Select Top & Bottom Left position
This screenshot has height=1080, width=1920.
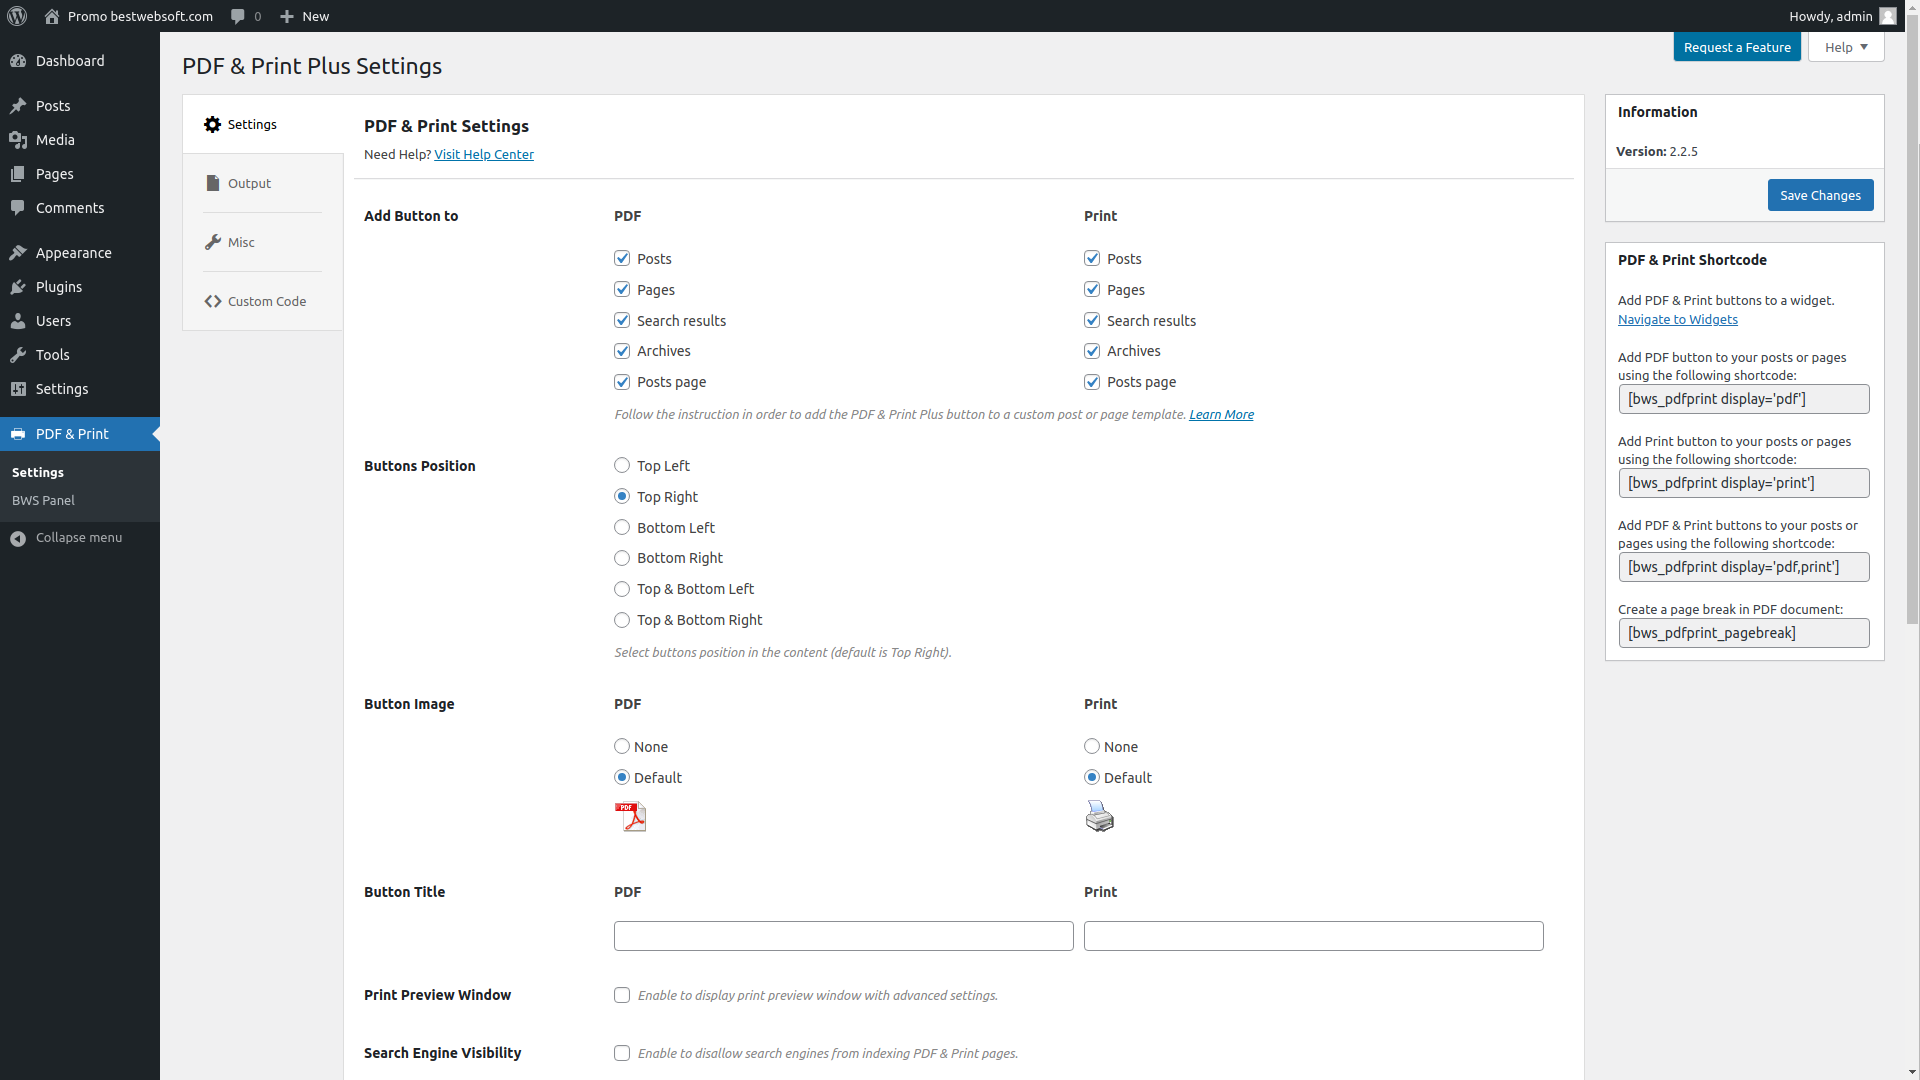click(x=622, y=589)
